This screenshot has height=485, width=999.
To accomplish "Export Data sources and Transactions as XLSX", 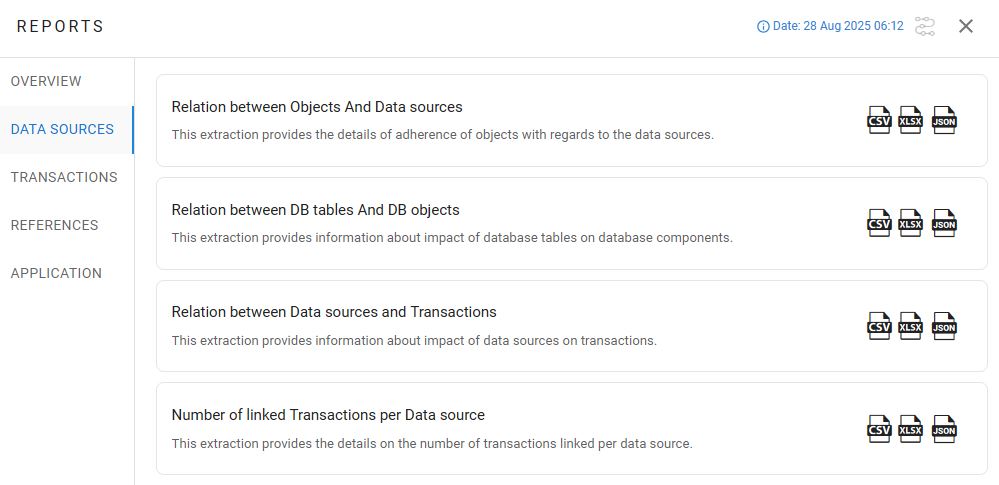I will point(911,326).
